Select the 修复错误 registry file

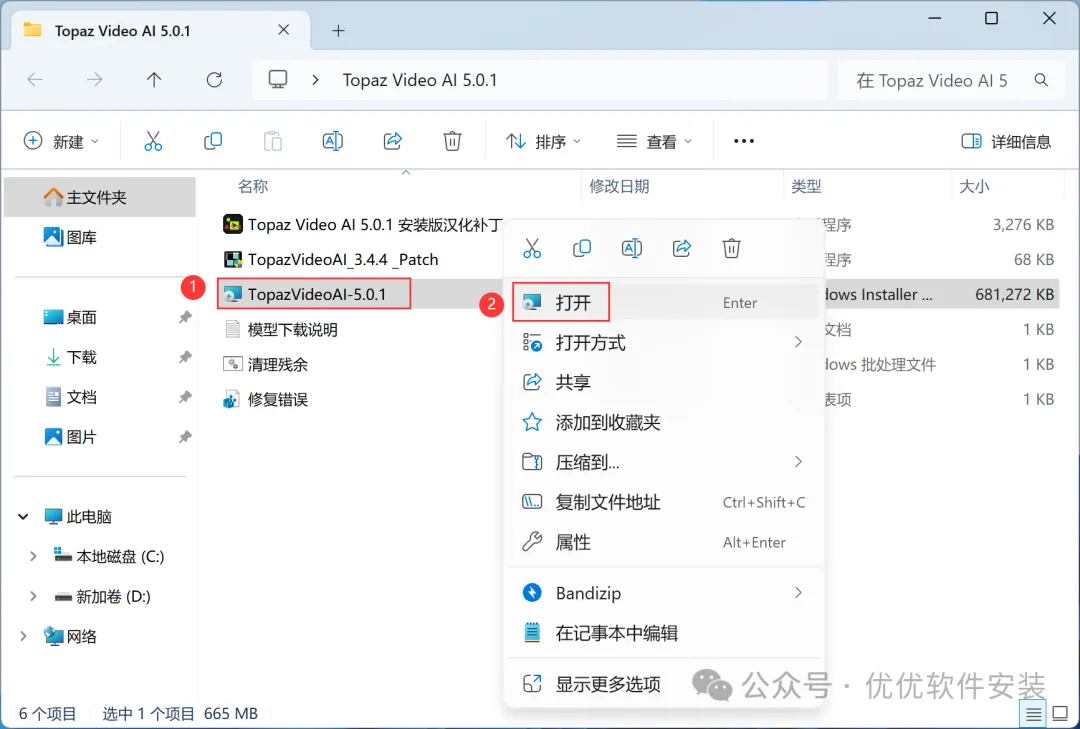pyautogui.click(x=266, y=400)
